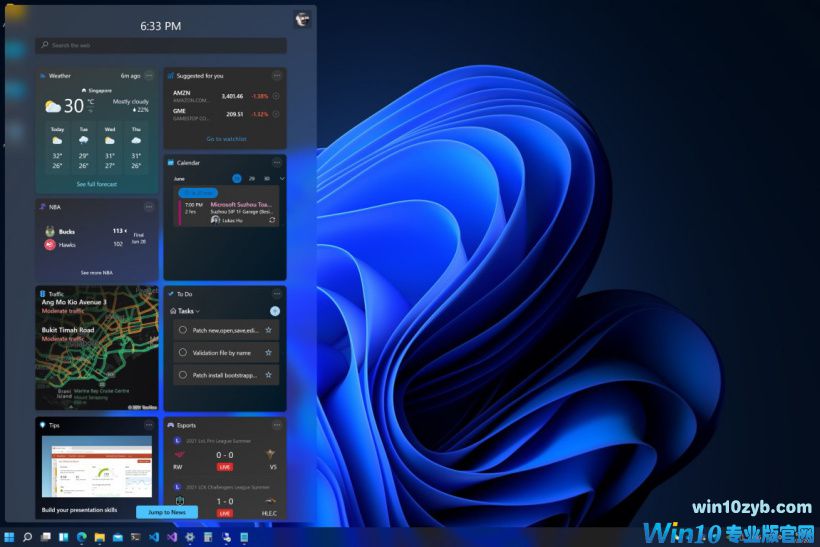
Task: Open Microsoft Edge from the taskbar
Action: (82, 537)
